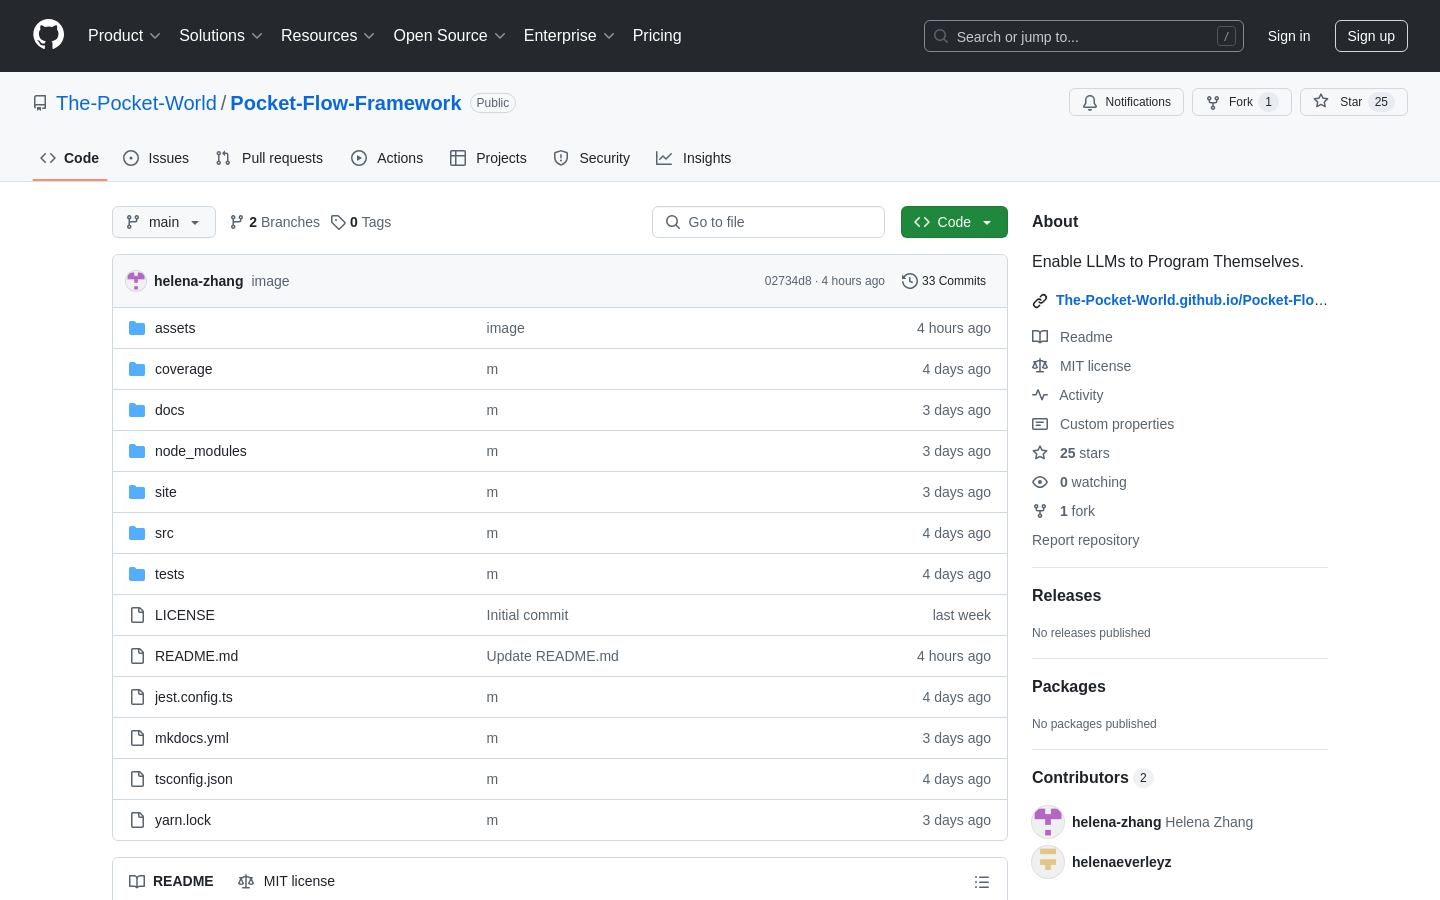Click the yarn.lock file icon
Viewport: 1440px width, 900px height.
point(137,820)
